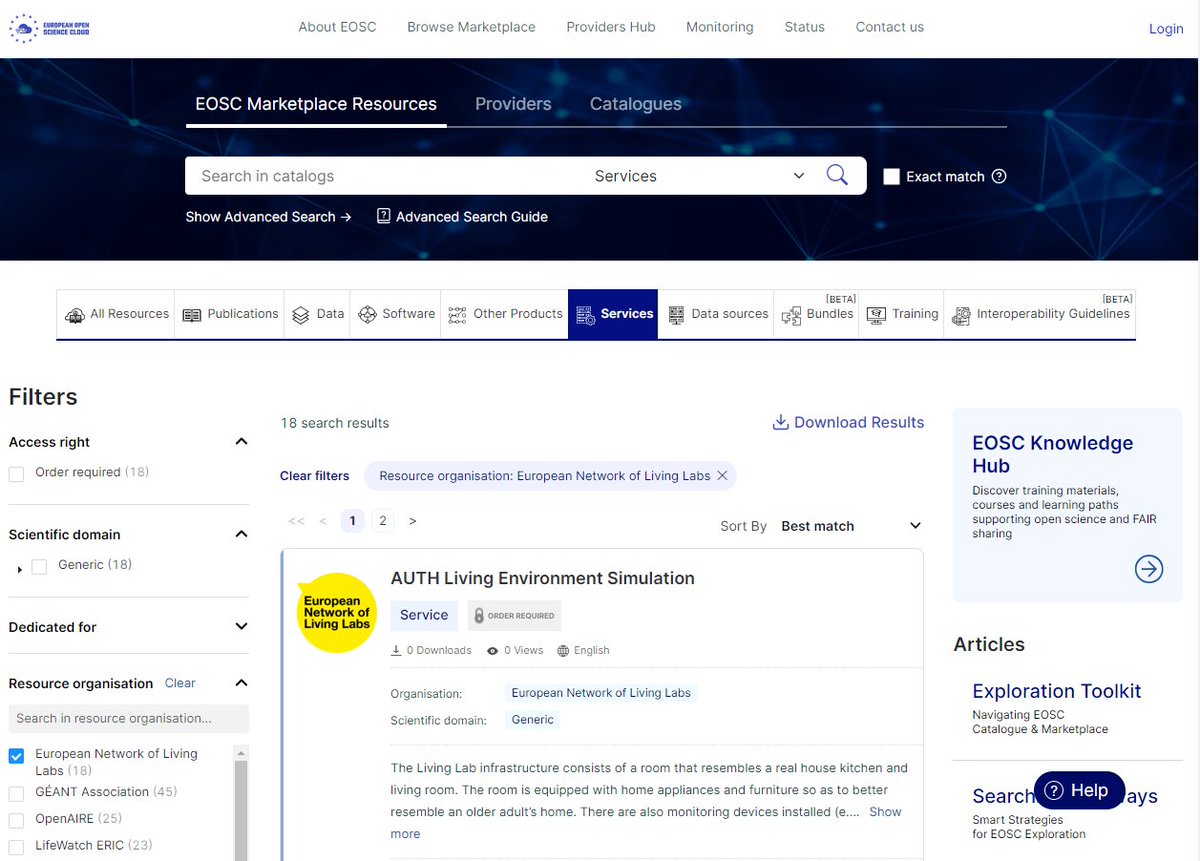Go to results page 2
The image size is (1200, 861).
pyautogui.click(x=382, y=521)
